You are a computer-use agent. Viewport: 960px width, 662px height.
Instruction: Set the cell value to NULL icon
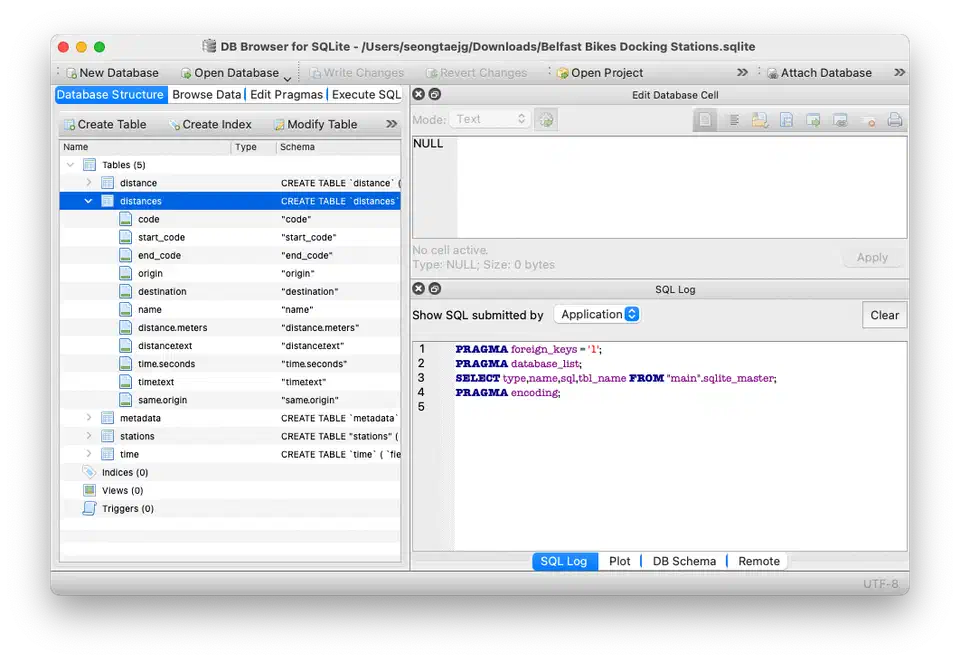[x=870, y=120]
